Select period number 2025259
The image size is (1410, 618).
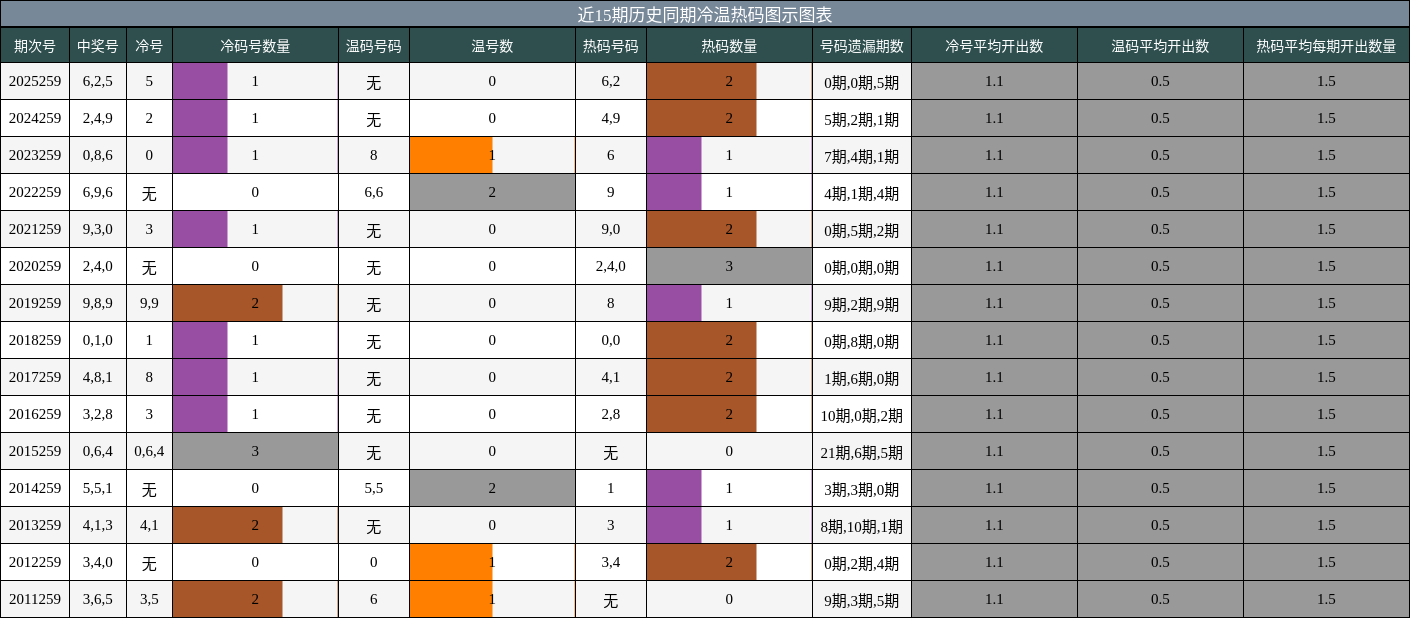(35, 81)
